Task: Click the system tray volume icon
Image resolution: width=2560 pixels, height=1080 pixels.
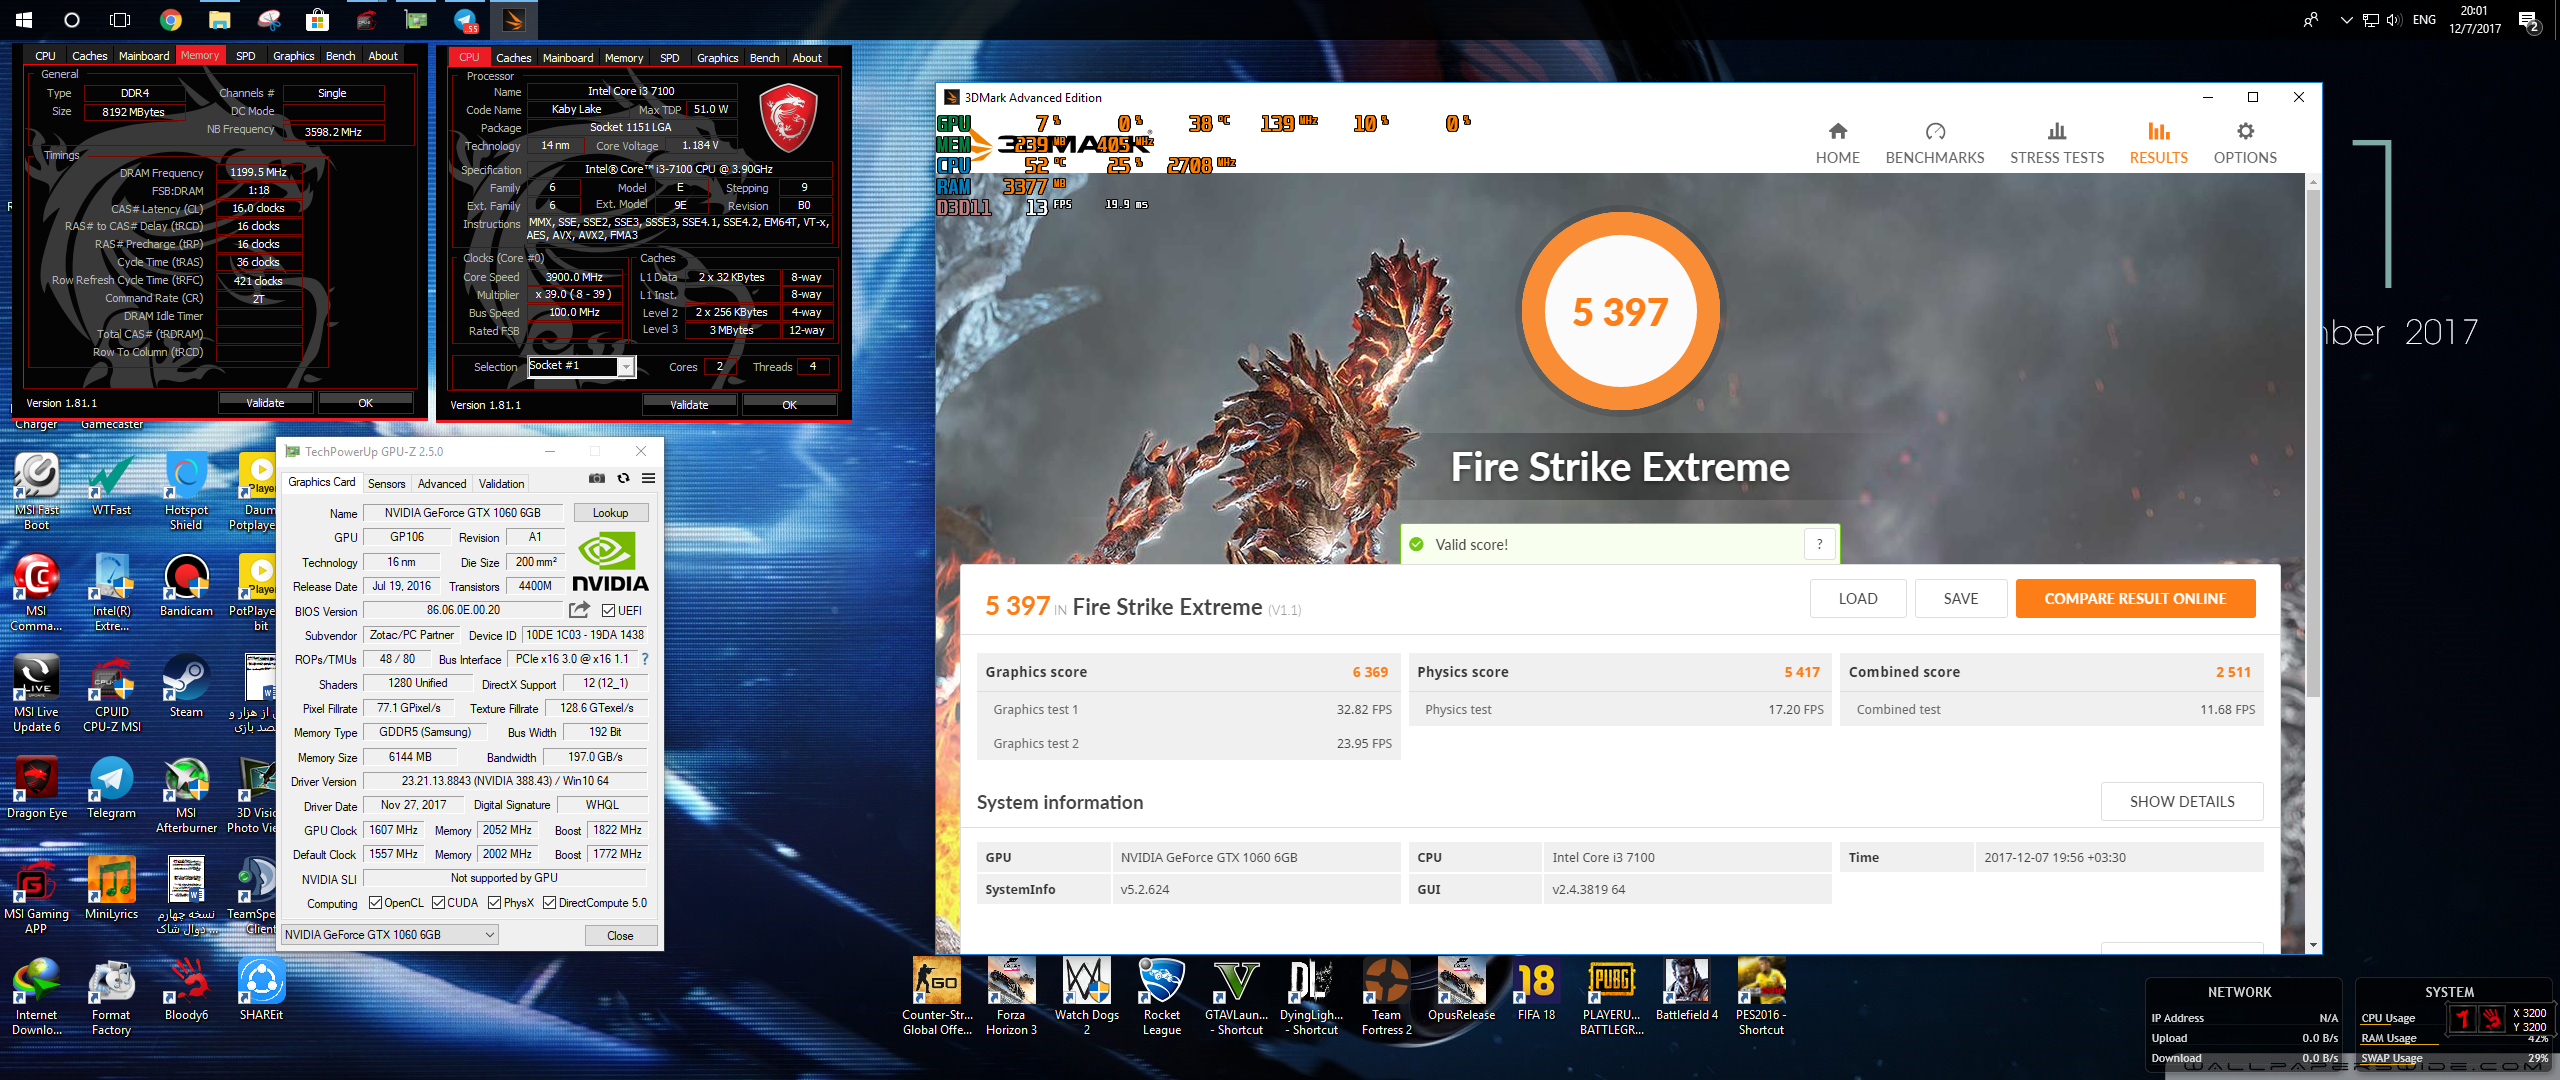Action: coord(2394,20)
